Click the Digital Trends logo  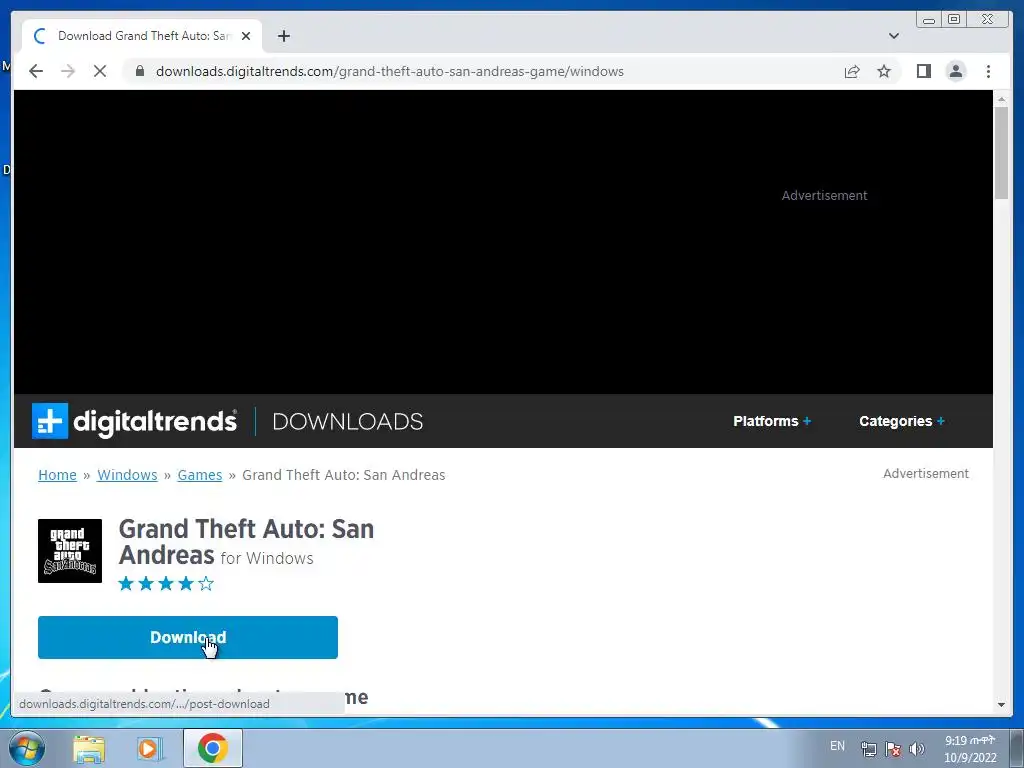pyautogui.click(x=135, y=421)
